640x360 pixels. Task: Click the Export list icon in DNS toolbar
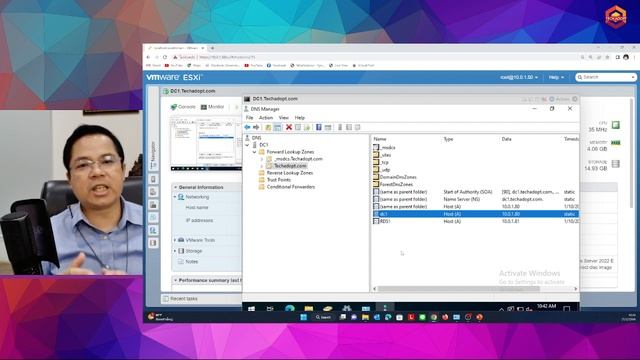pyautogui.click(x=307, y=127)
